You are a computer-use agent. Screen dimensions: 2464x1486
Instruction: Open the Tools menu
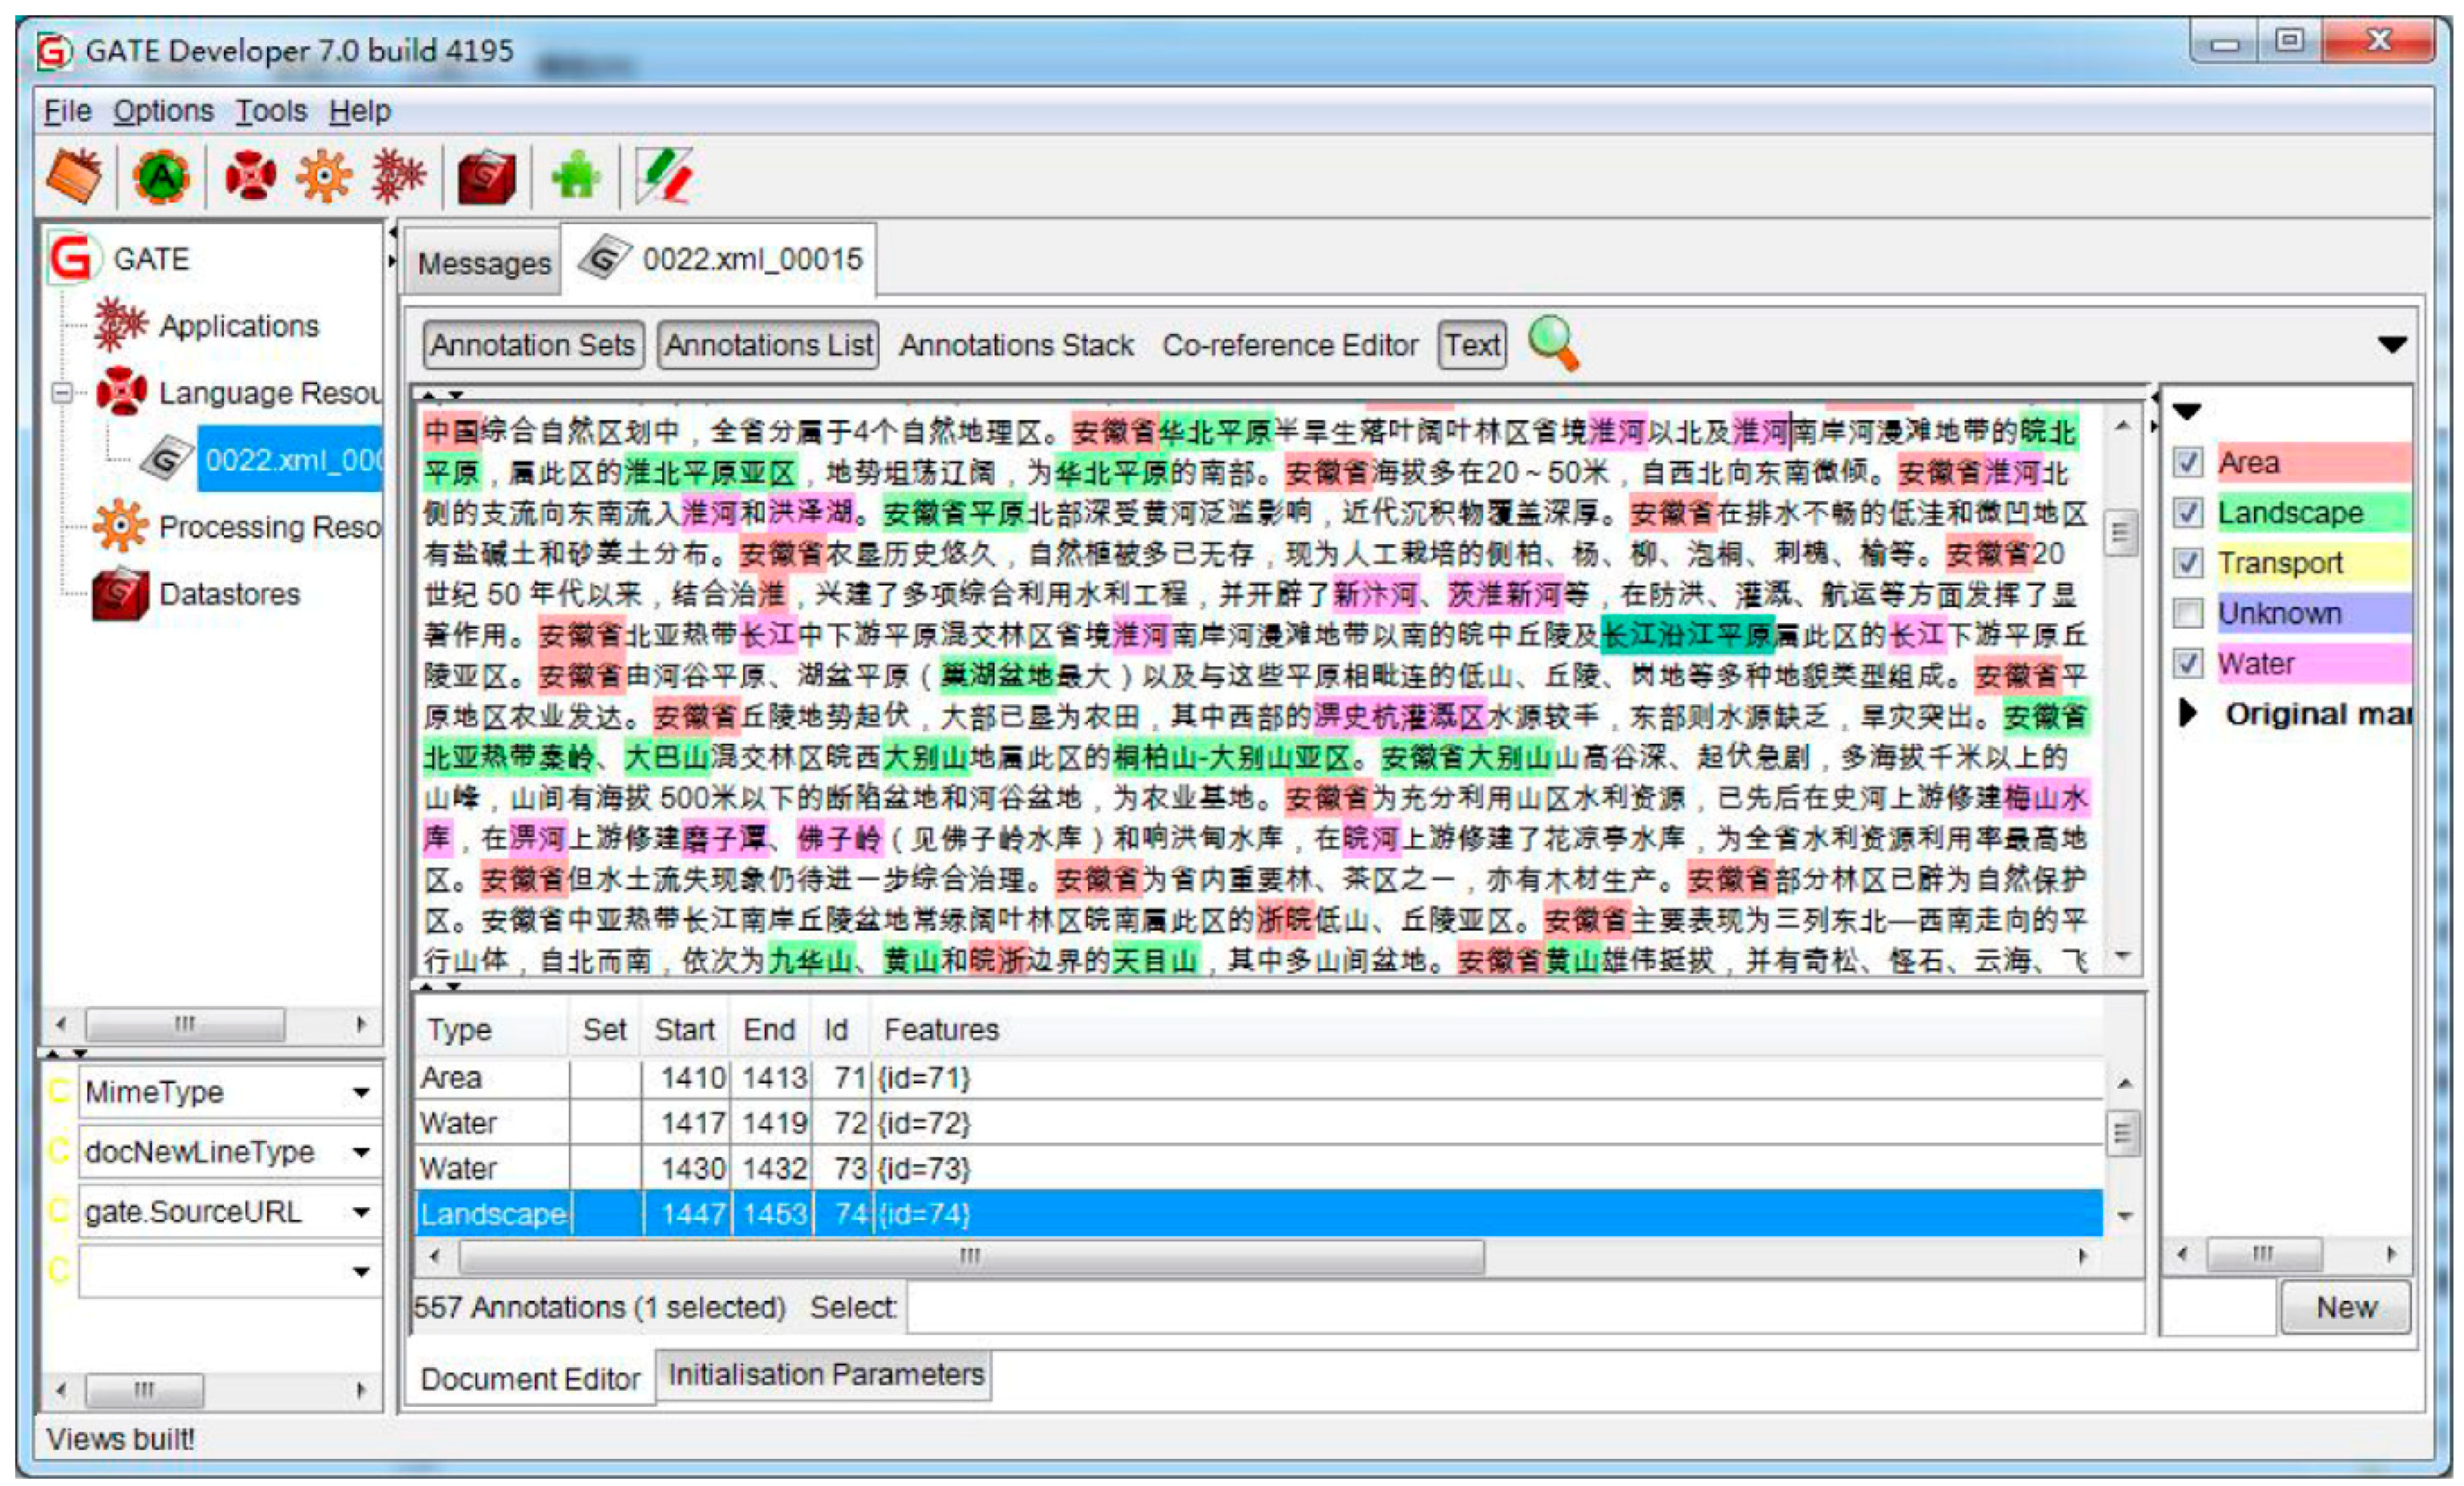pos(271,111)
